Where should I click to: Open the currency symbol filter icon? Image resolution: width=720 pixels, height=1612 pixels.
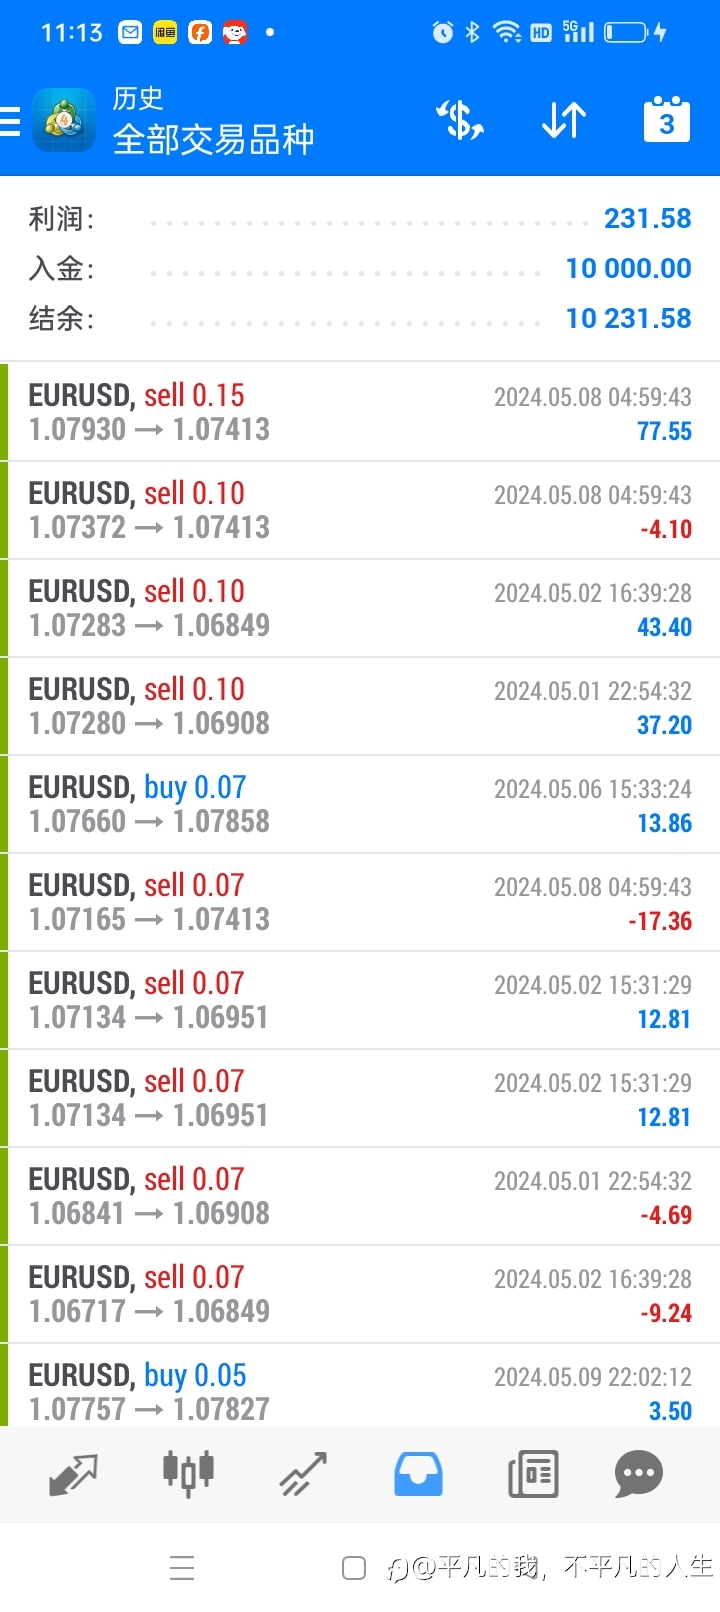pos(460,121)
